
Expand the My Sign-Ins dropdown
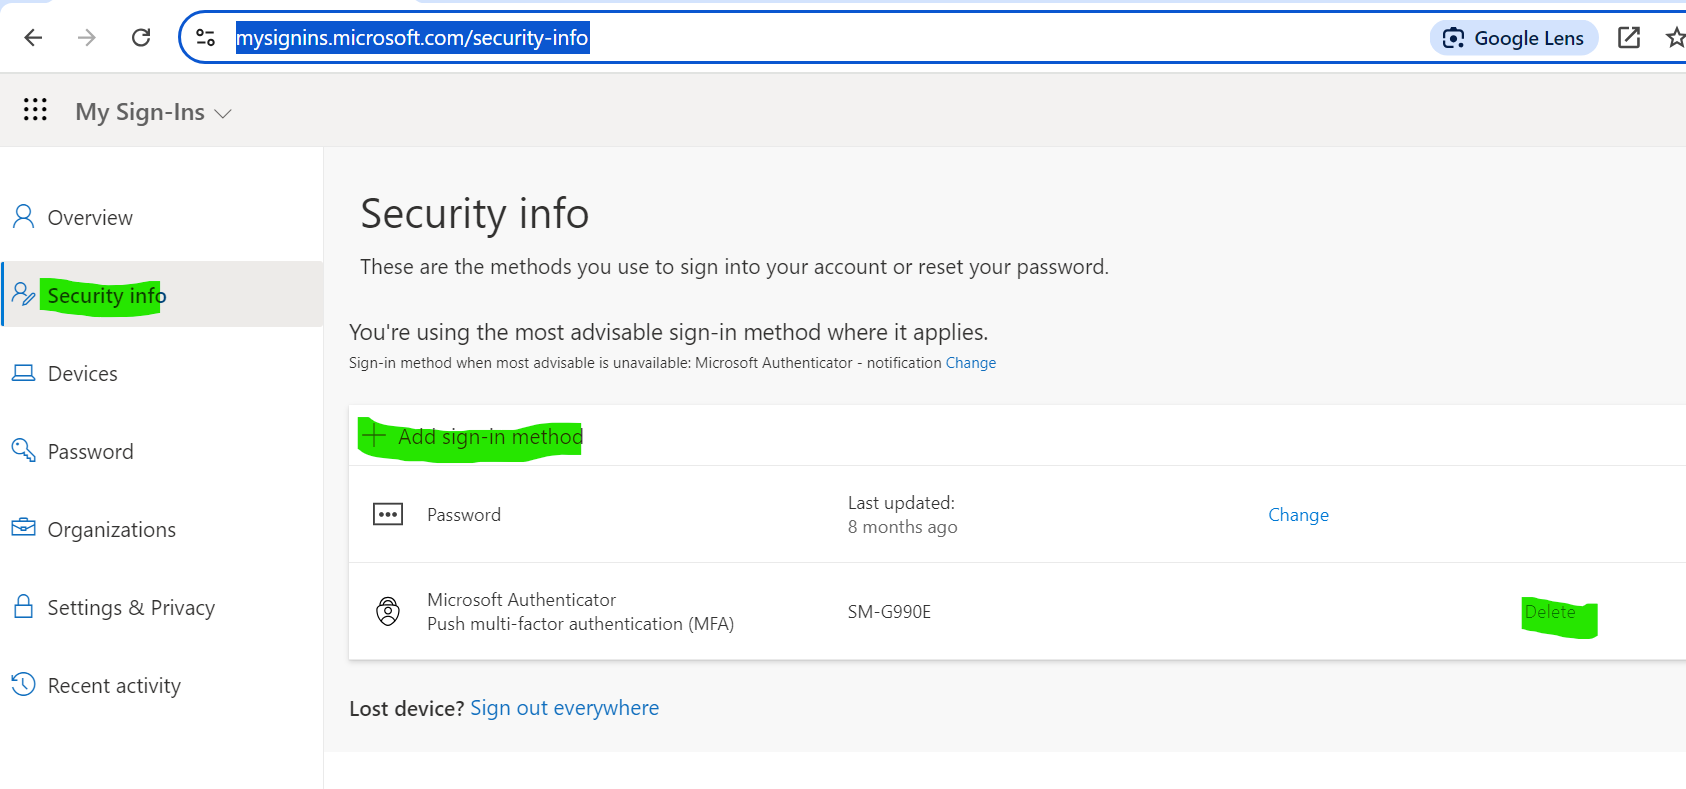pyautogui.click(x=153, y=112)
